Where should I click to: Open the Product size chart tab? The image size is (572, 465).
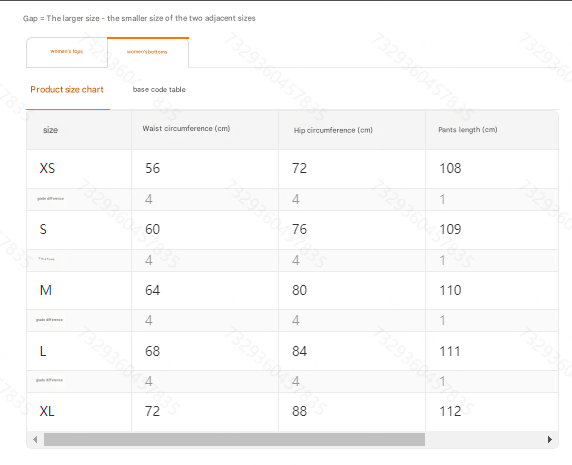point(67,90)
